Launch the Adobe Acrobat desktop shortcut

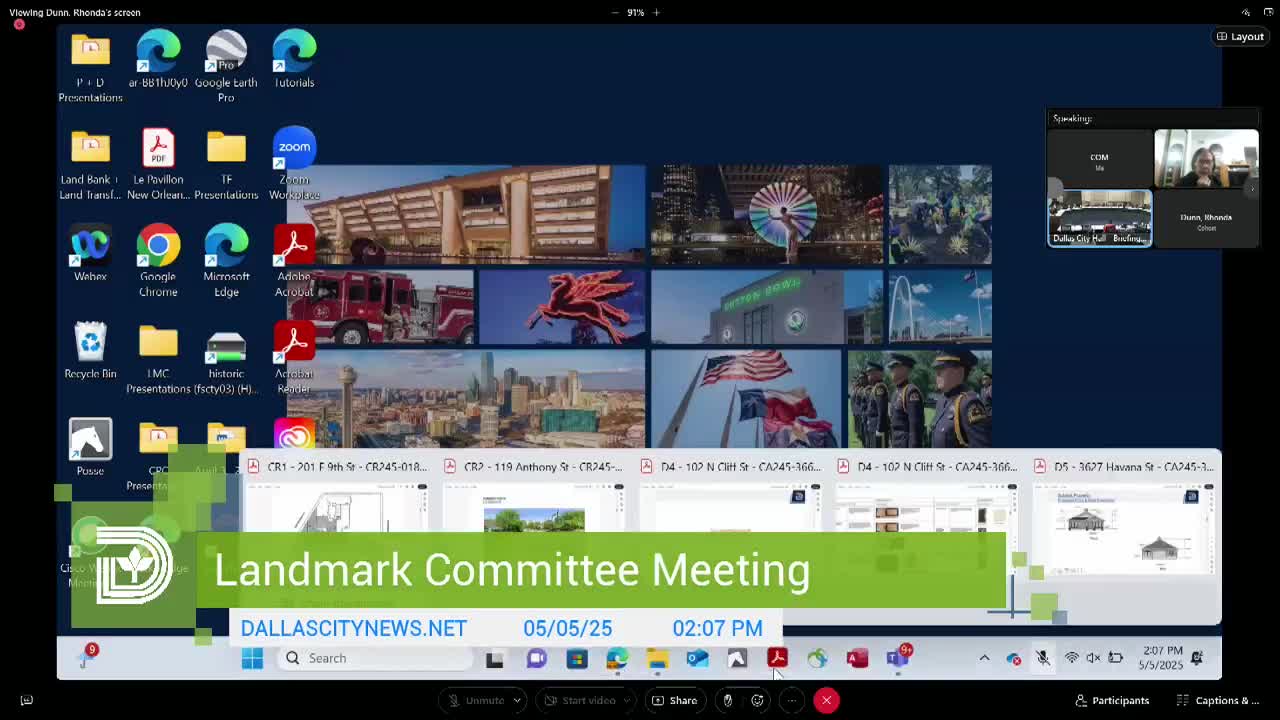(x=294, y=262)
